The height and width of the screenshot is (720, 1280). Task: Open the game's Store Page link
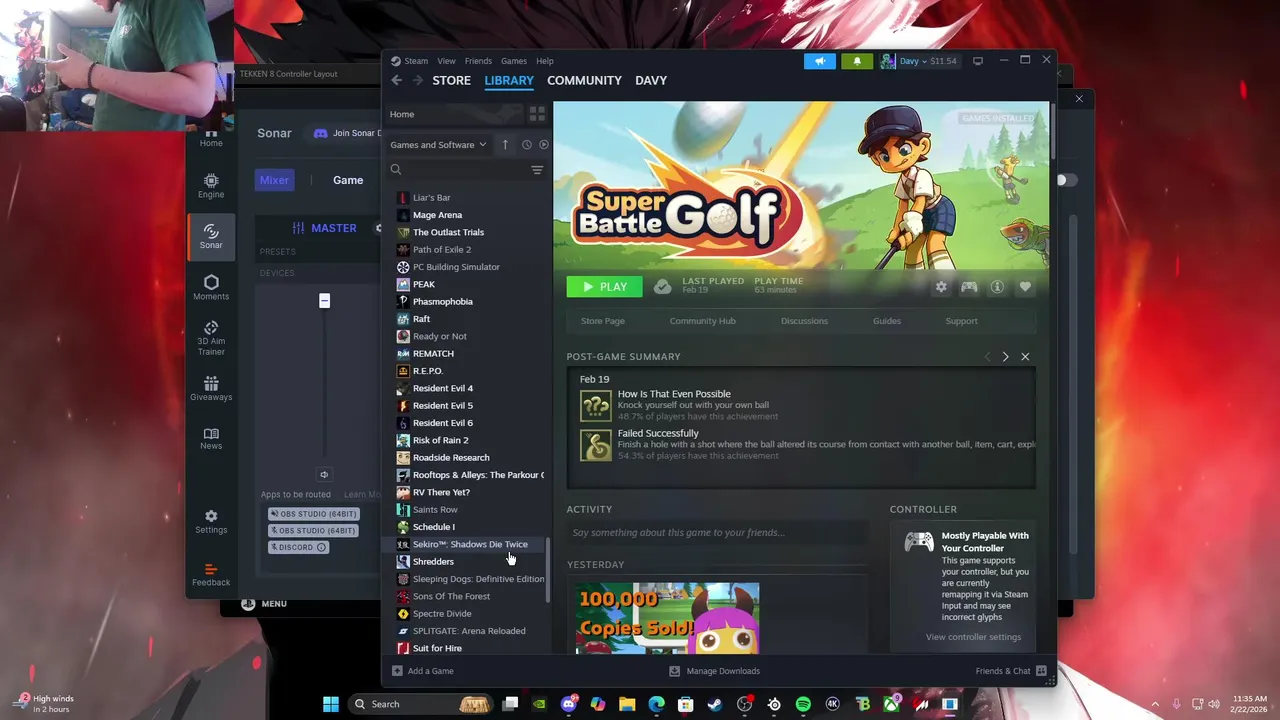[x=603, y=321]
